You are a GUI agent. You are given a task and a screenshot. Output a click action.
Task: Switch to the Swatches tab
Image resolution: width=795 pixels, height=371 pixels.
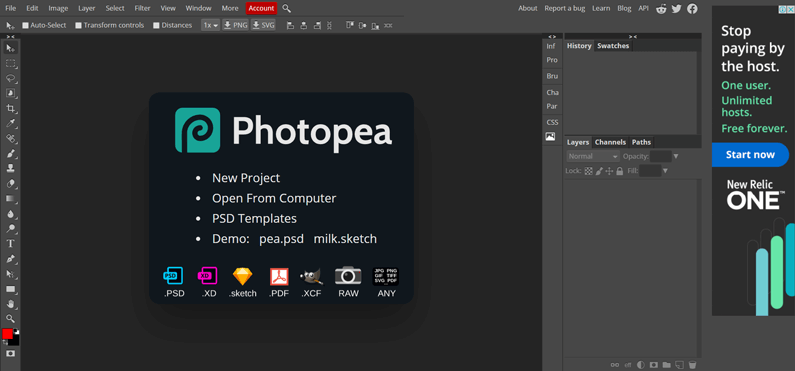click(x=613, y=46)
